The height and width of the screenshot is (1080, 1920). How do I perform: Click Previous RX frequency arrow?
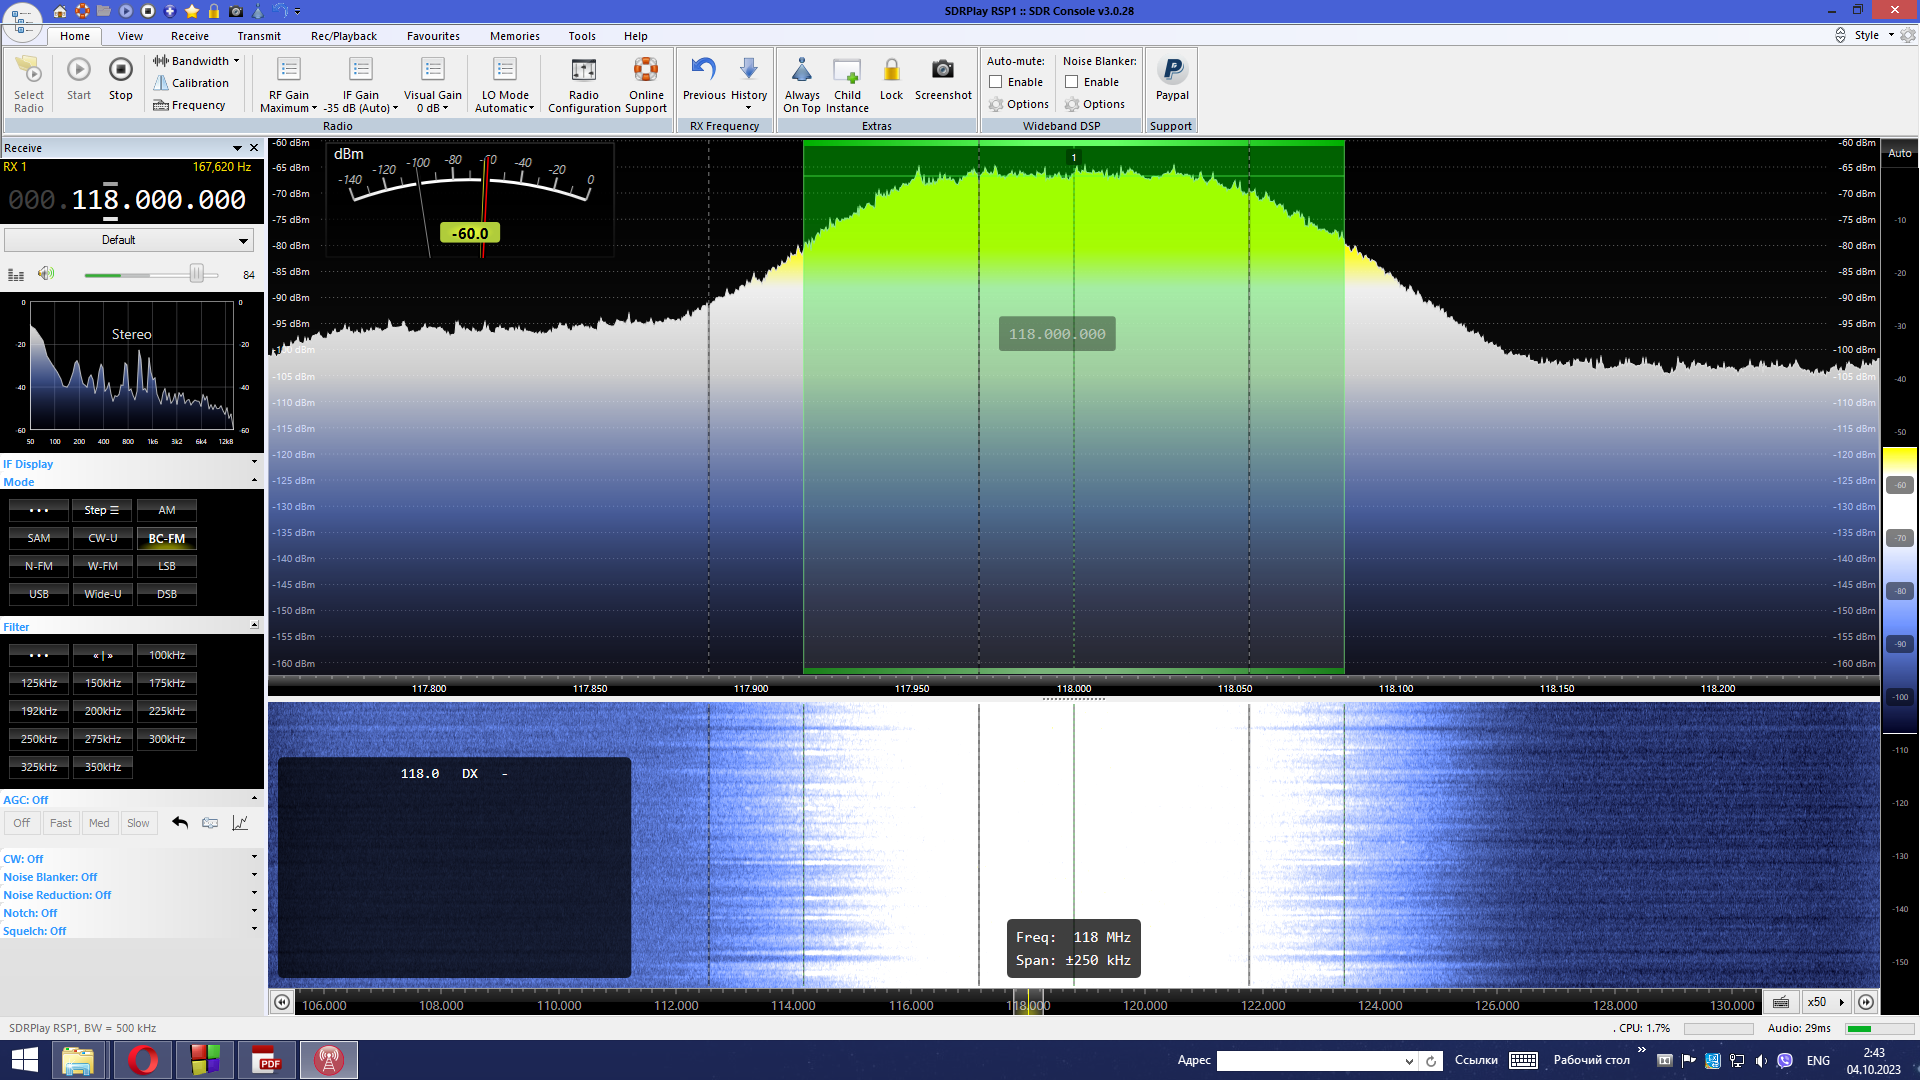[704, 70]
